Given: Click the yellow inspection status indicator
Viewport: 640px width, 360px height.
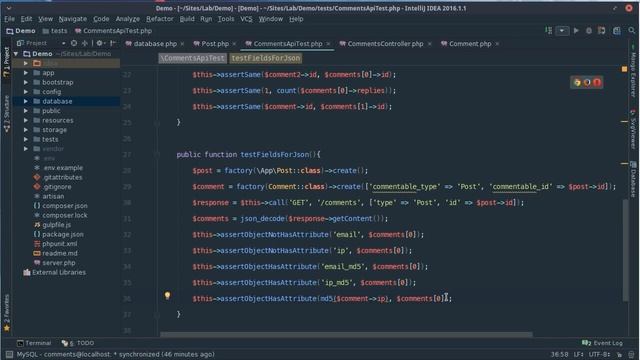Looking at the screenshot, I should click(624, 69).
